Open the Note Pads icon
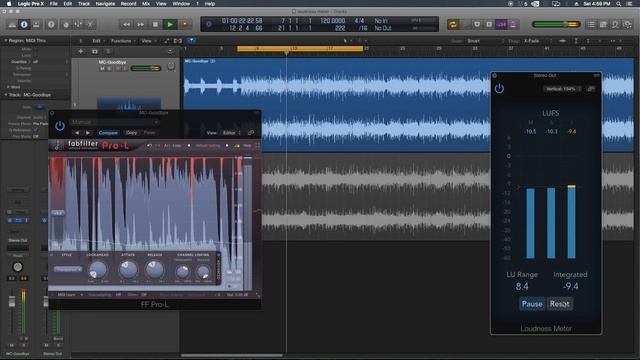This screenshot has width=640, height=360. pos(603,24)
